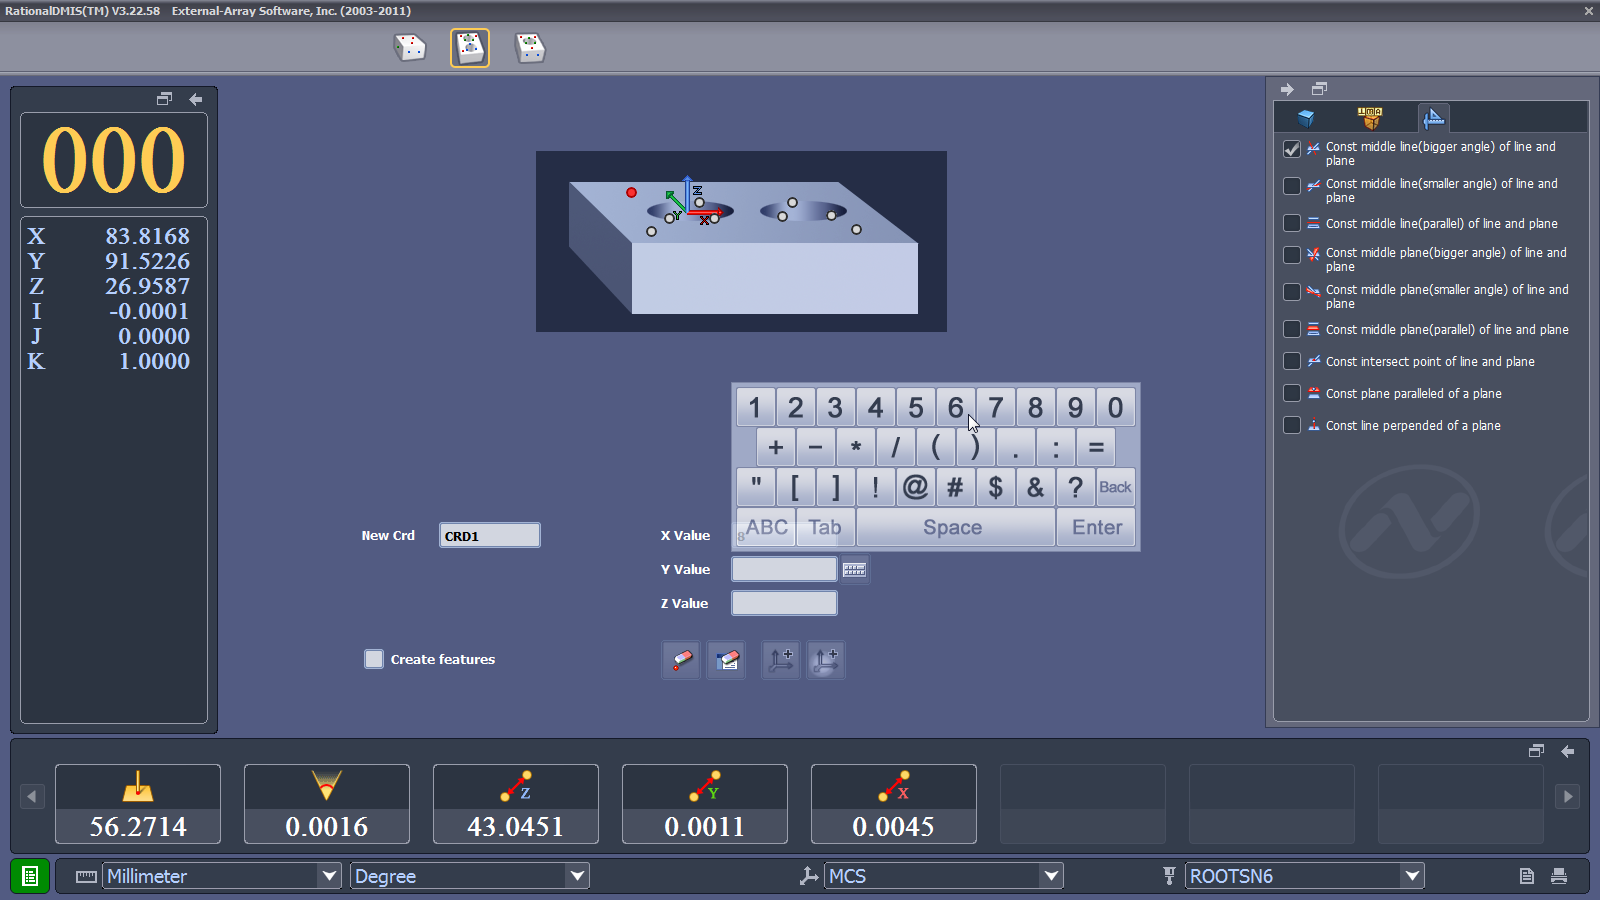Screen dimensions: 1600x900
Task: Open the report icon in green box
Action: point(30,876)
